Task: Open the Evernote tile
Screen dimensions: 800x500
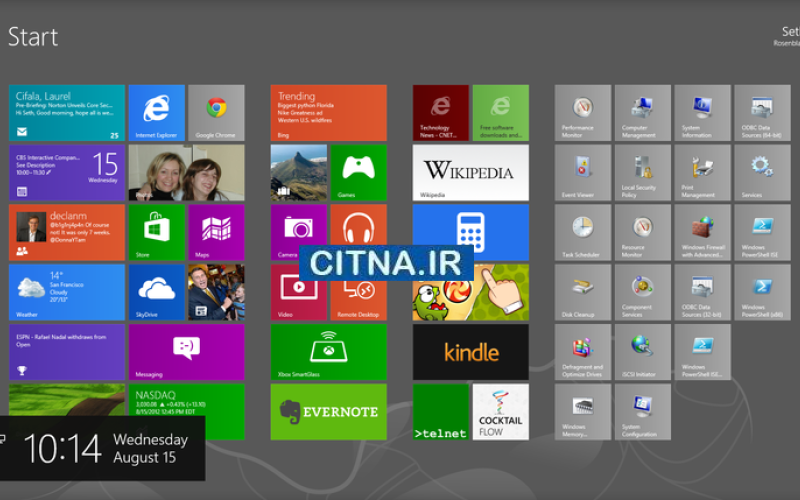Action: (x=328, y=411)
